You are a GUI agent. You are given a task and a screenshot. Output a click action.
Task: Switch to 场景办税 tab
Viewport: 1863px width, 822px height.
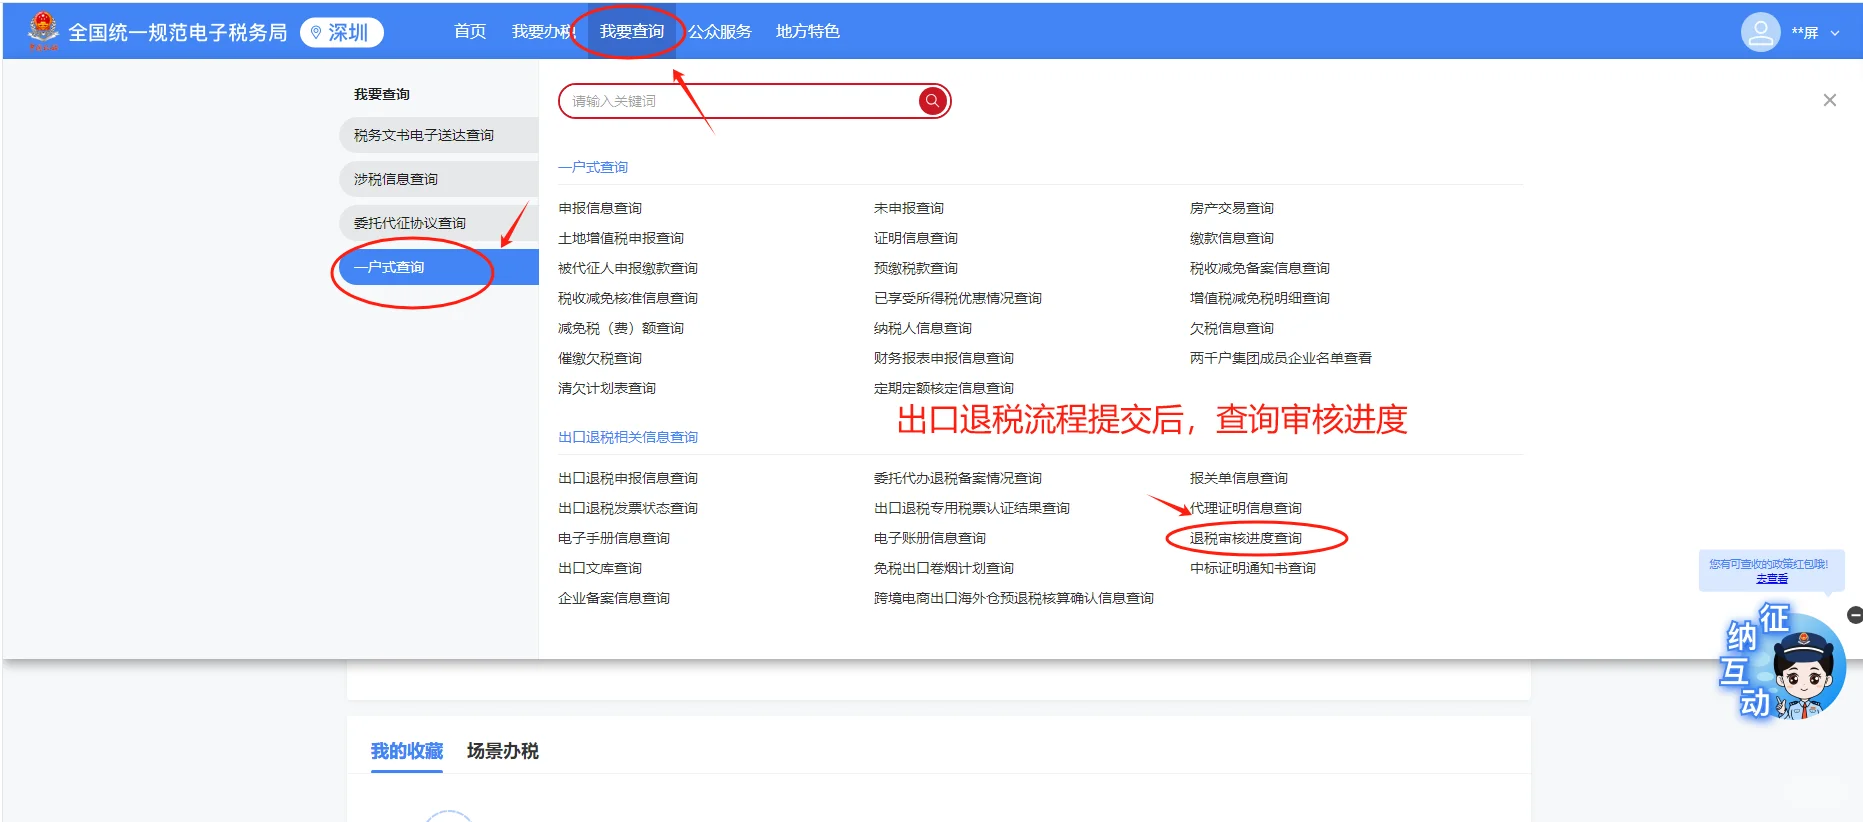tap(503, 751)
